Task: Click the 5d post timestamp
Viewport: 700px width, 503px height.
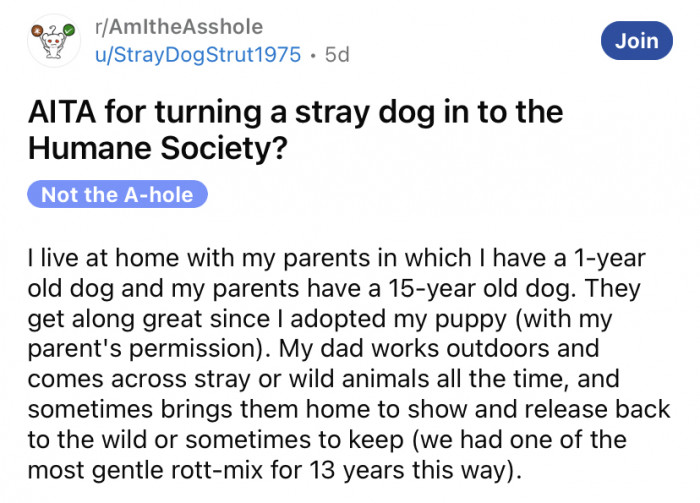Action: click(335, 55)
